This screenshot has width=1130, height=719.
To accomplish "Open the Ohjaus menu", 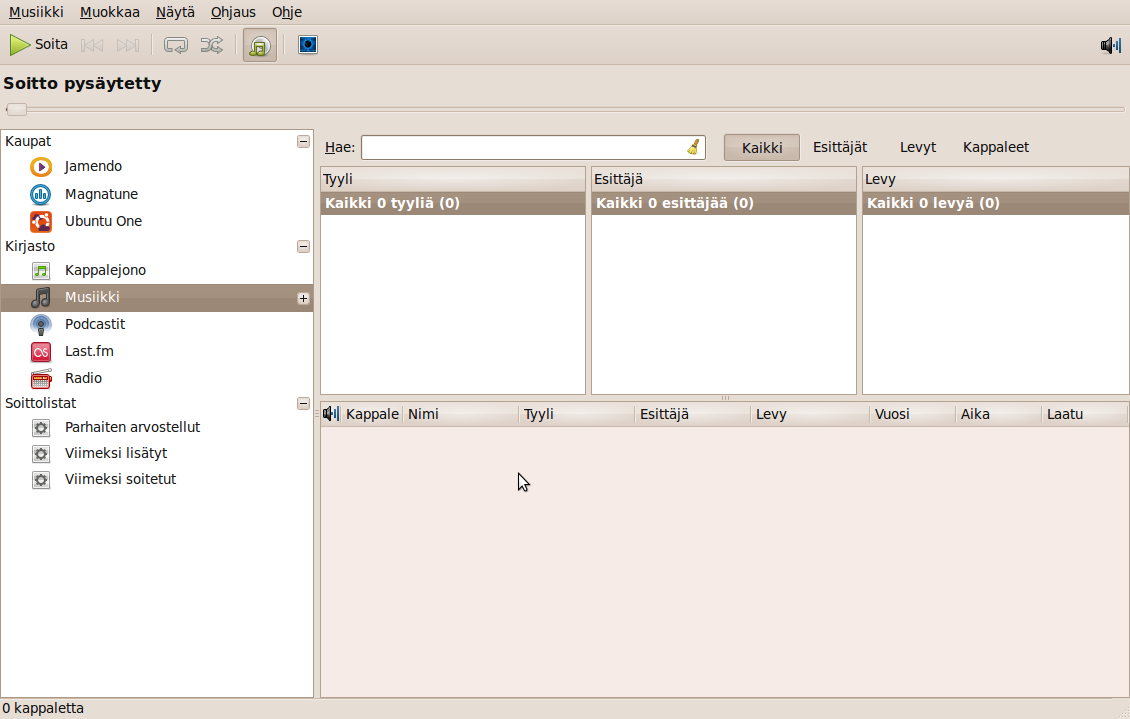I will 233,13.
